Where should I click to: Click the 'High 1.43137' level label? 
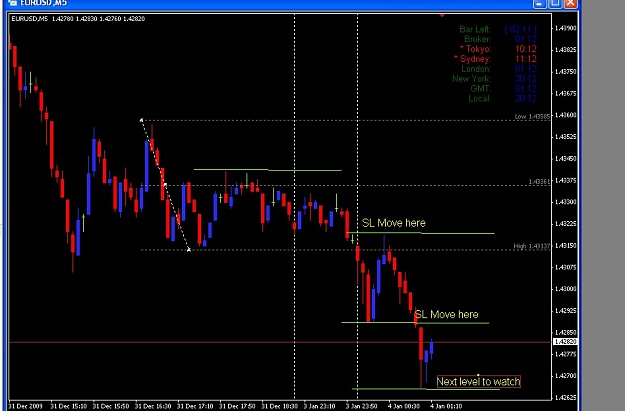point(531,246)
